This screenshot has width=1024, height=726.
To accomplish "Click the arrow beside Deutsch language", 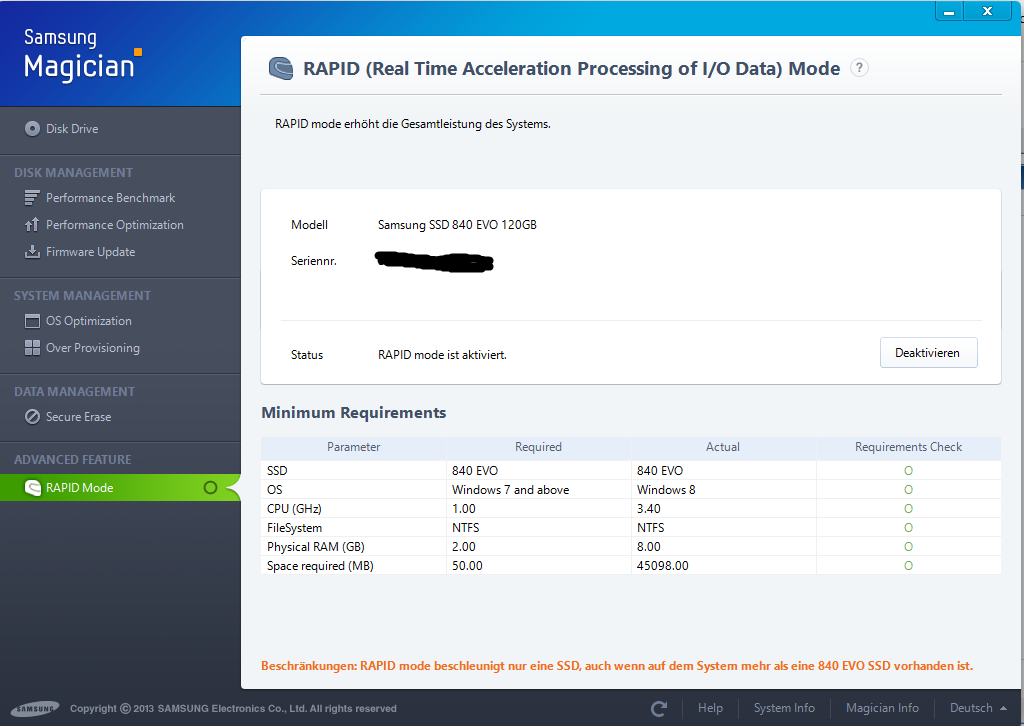I will tap(1003, 708).
